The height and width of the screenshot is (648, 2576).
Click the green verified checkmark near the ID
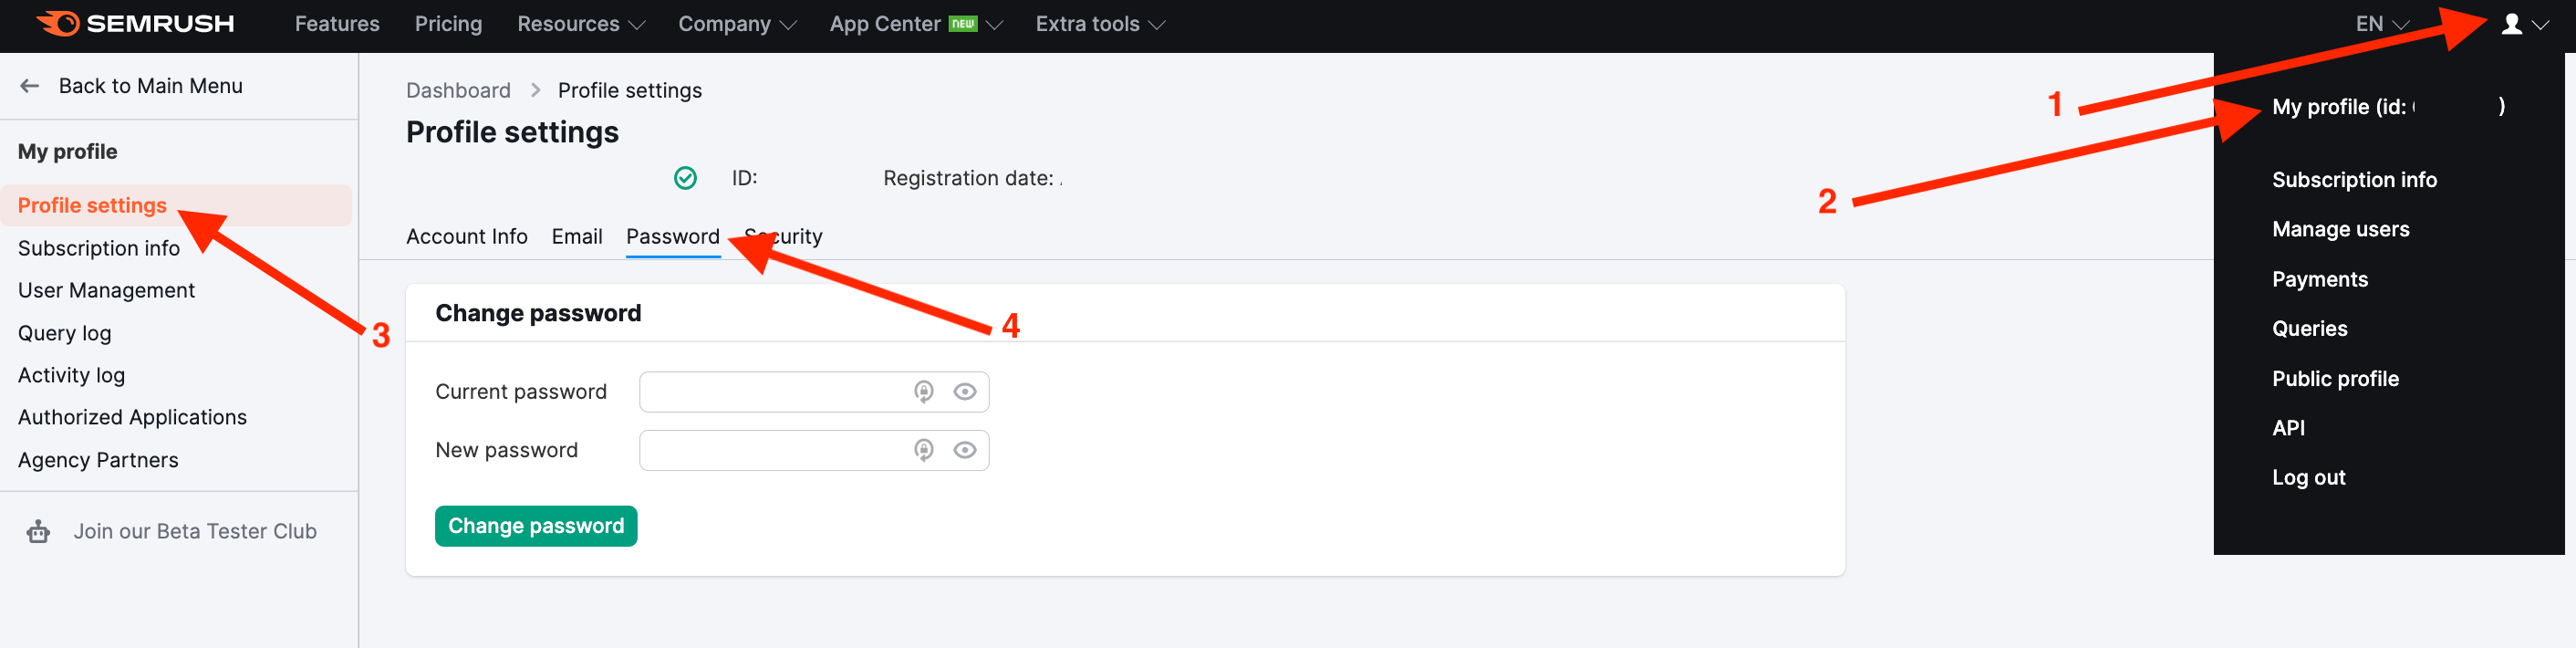point(686,178)
